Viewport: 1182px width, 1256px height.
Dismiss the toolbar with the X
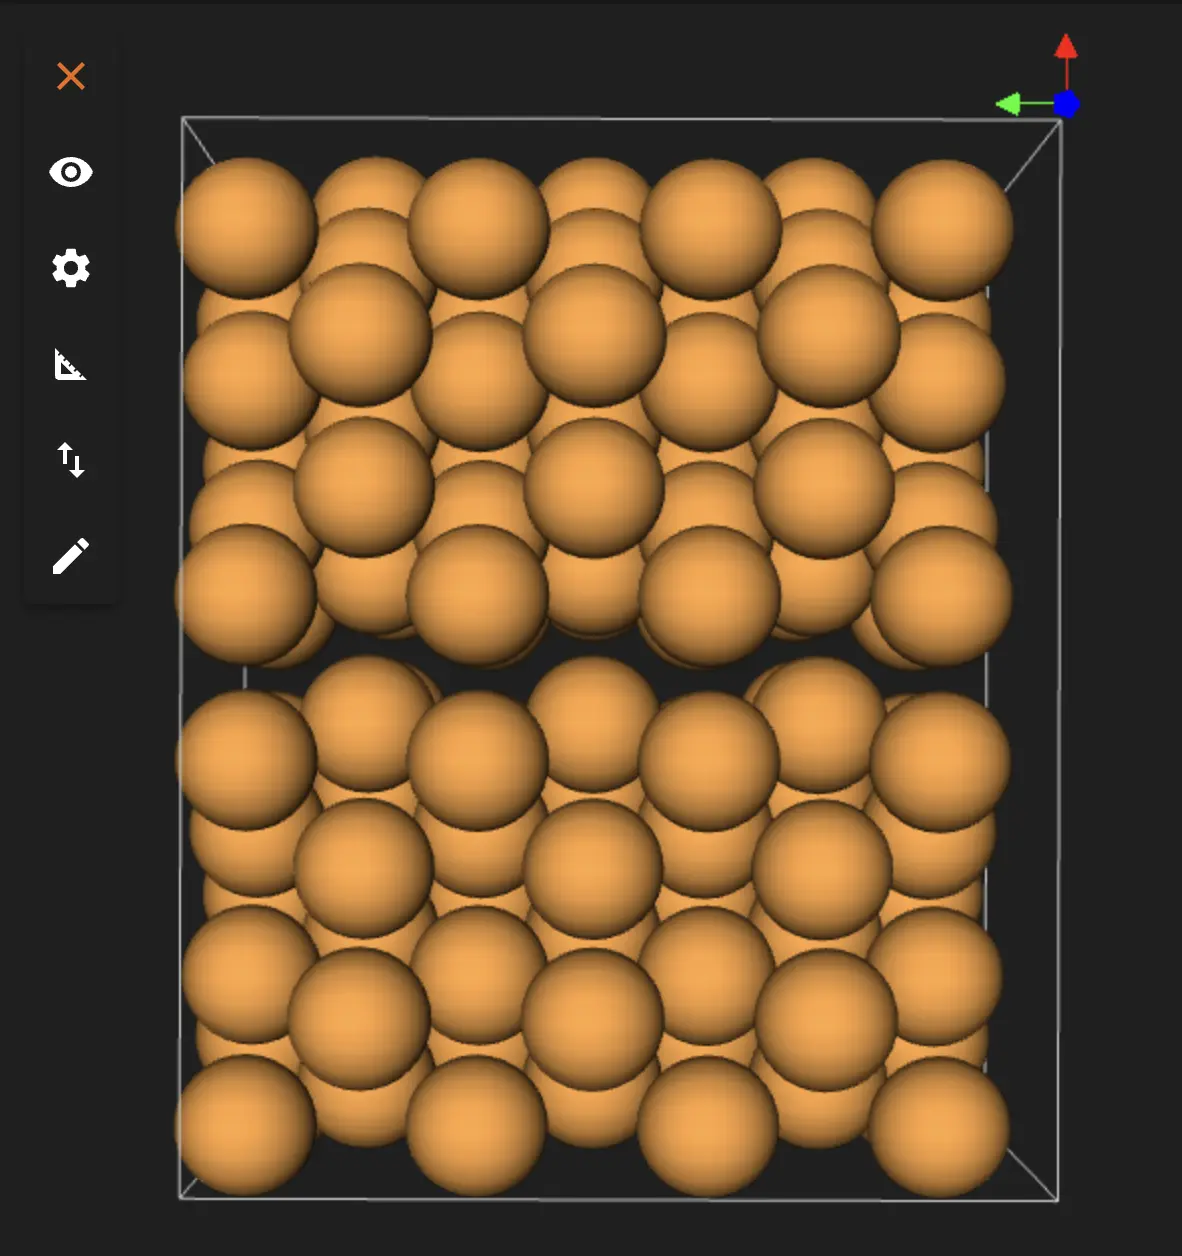coord(70,76)
